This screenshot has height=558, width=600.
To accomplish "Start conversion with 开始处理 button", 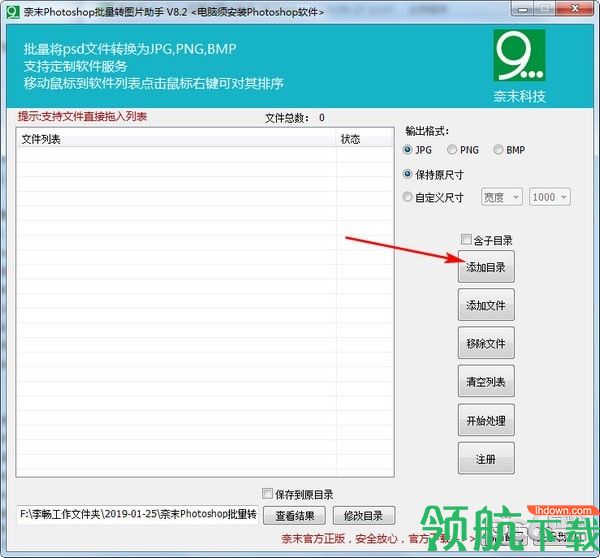I will pos(486,420).
